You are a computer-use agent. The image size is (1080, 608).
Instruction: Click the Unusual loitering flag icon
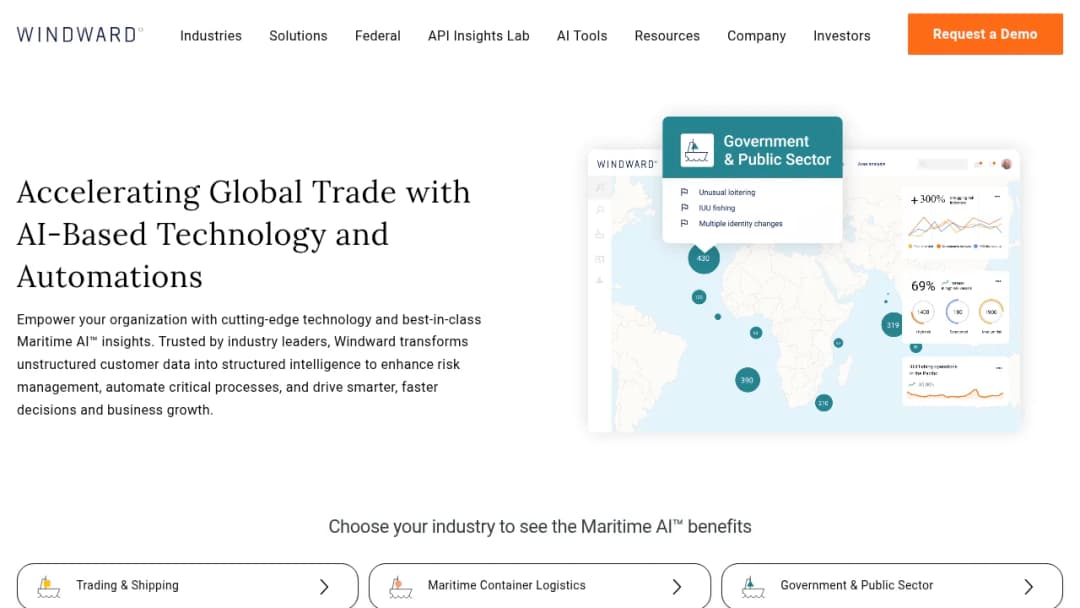684,192
